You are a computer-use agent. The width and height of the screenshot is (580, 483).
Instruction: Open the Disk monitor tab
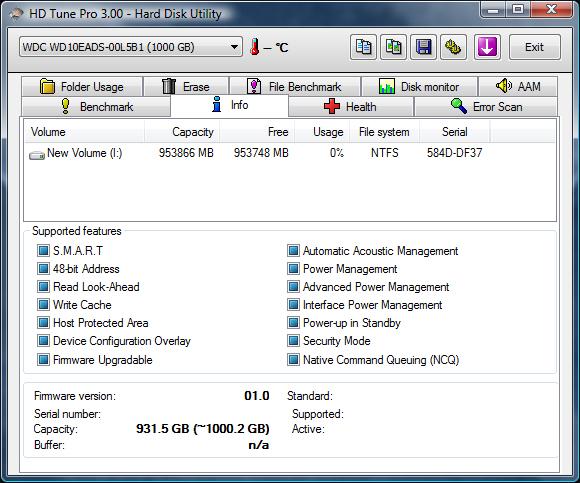pyautogui.click(x=419, y=87)
